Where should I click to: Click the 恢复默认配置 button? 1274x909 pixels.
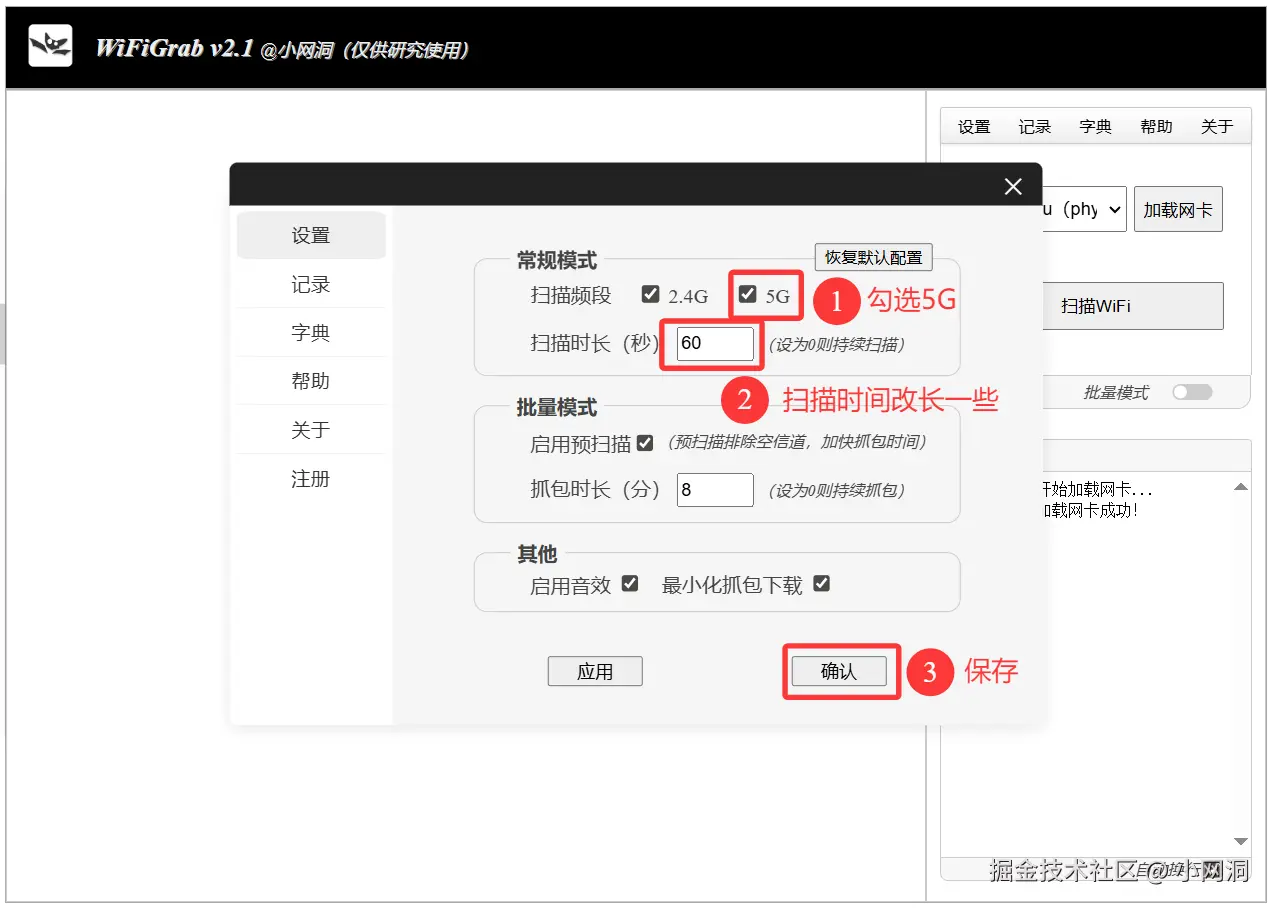coord(874,257)
